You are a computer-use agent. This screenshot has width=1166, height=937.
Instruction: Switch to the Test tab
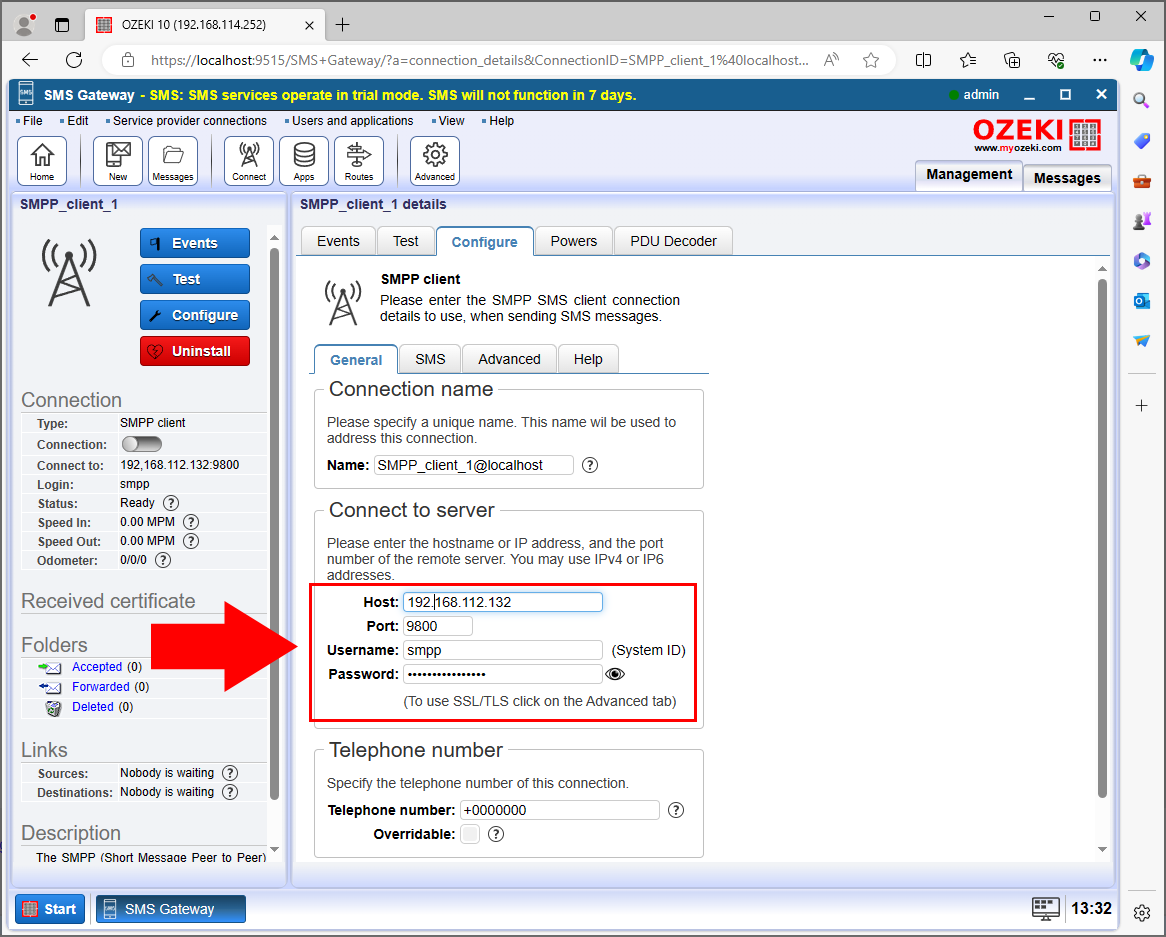[406, 241]
